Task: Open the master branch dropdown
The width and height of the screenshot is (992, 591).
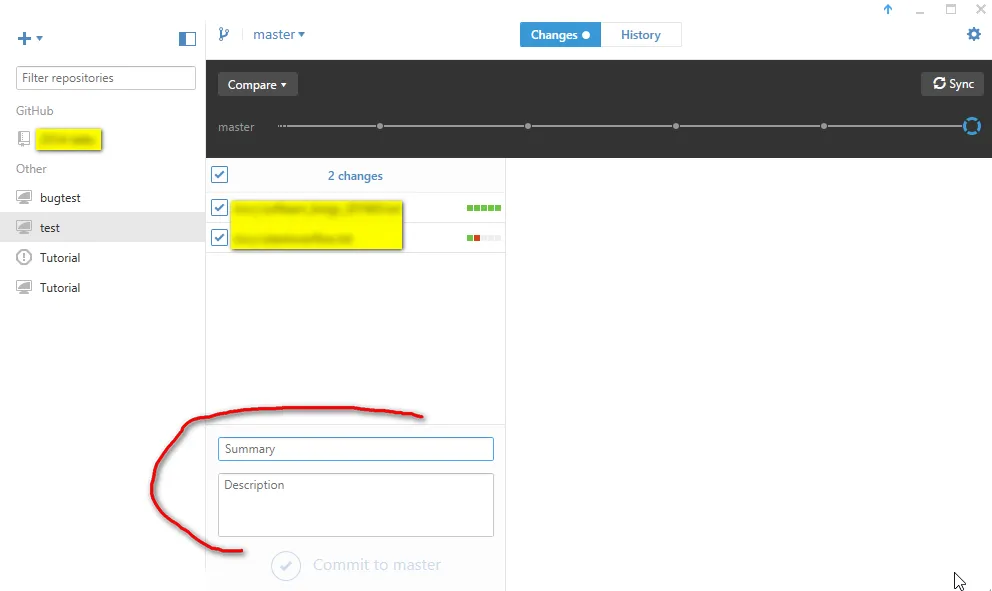Action: 278,33
